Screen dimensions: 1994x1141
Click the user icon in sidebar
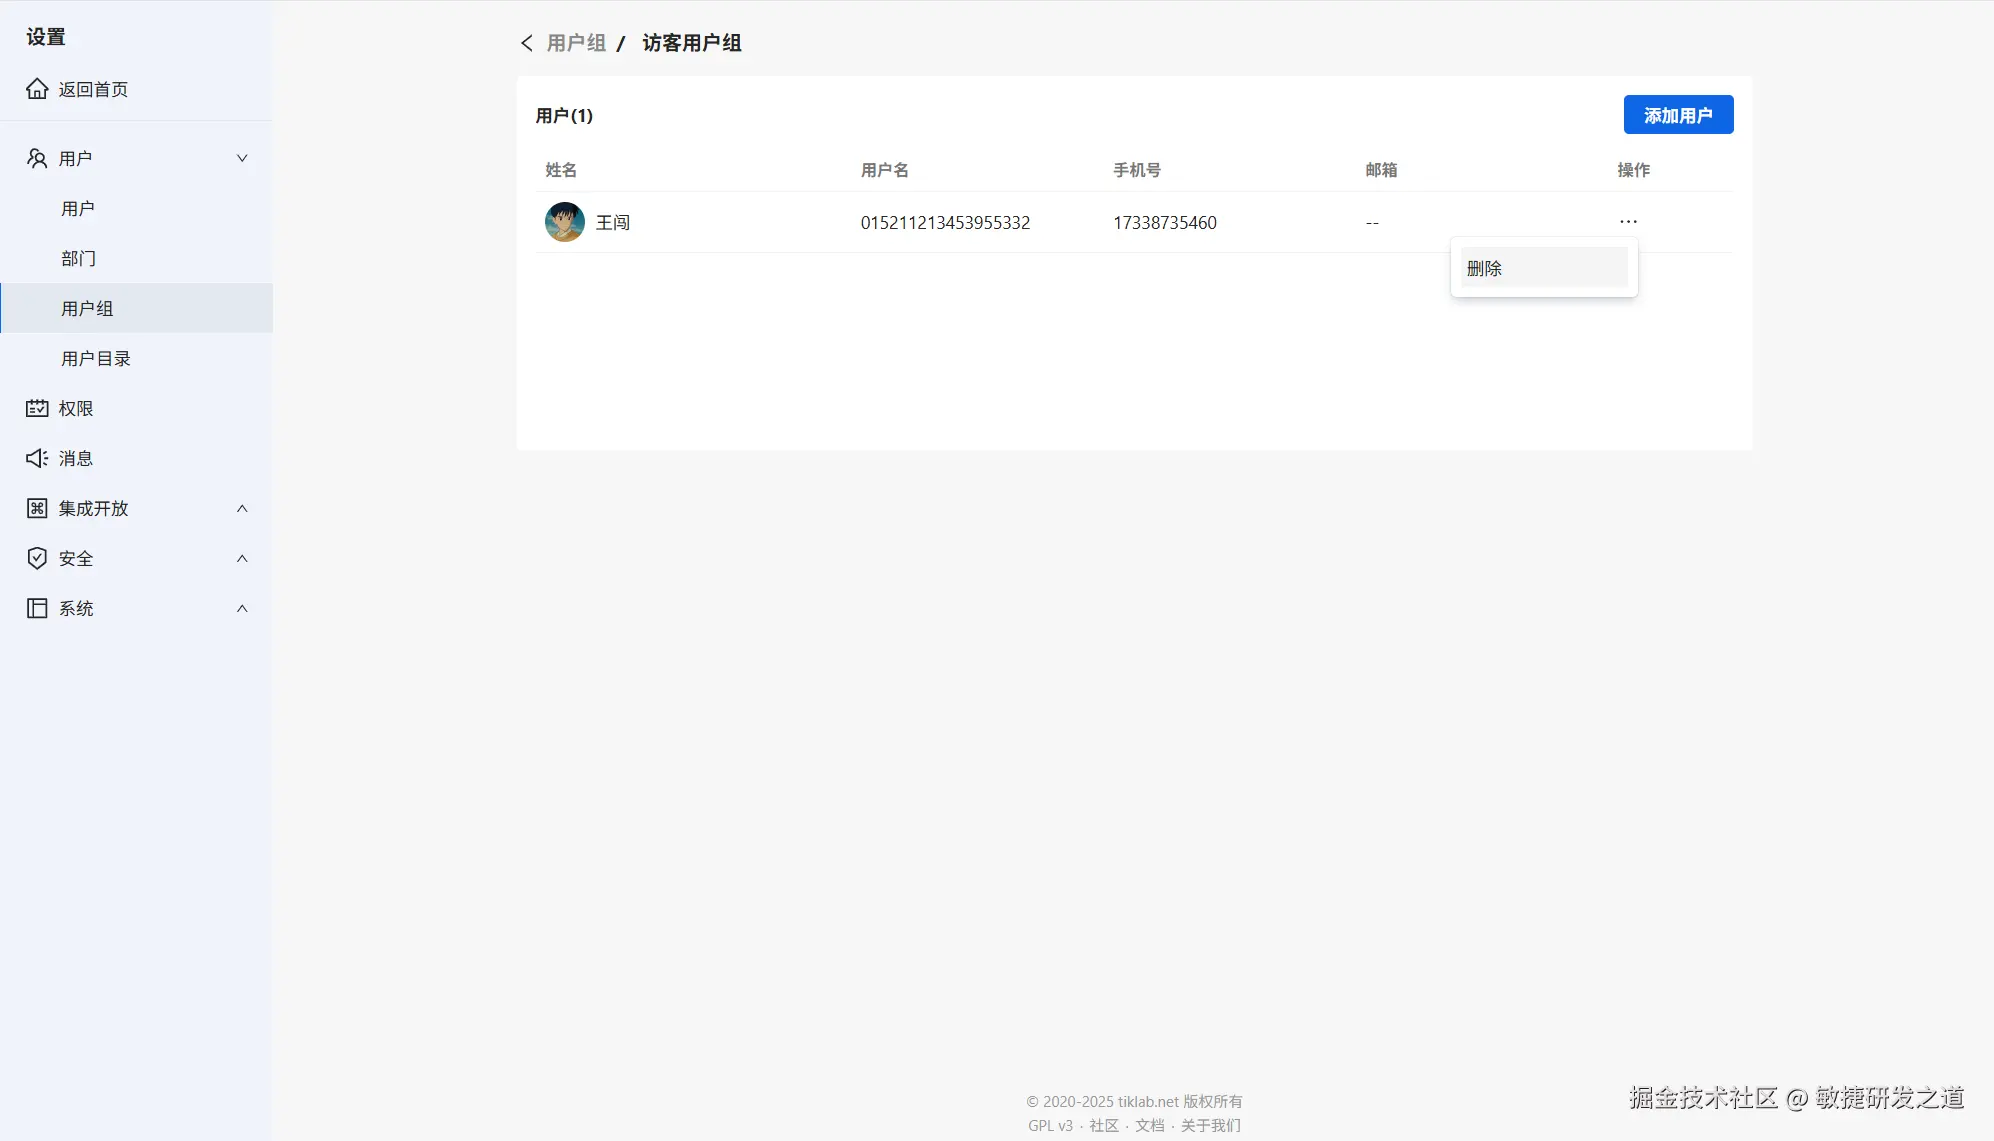click(37, 158)
